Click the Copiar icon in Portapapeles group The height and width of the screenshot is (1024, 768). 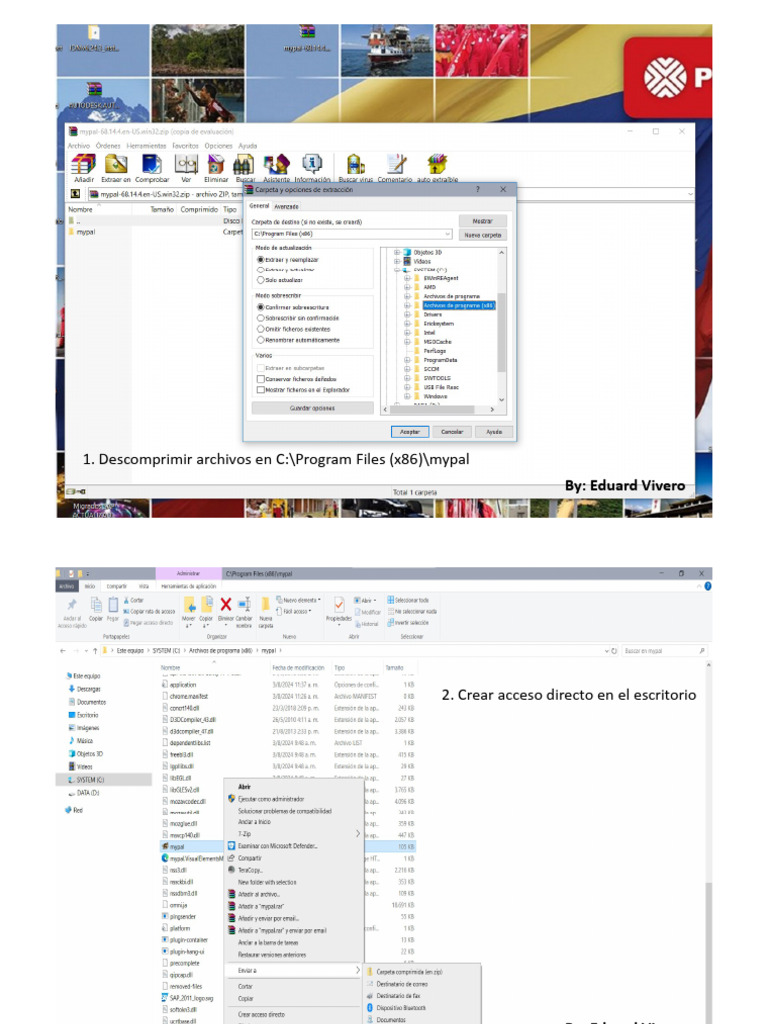click(96, 605)
